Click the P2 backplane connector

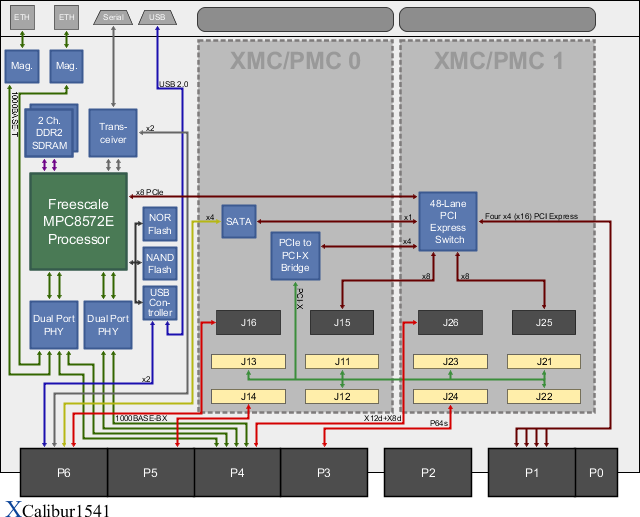click(x=428, y=473)
